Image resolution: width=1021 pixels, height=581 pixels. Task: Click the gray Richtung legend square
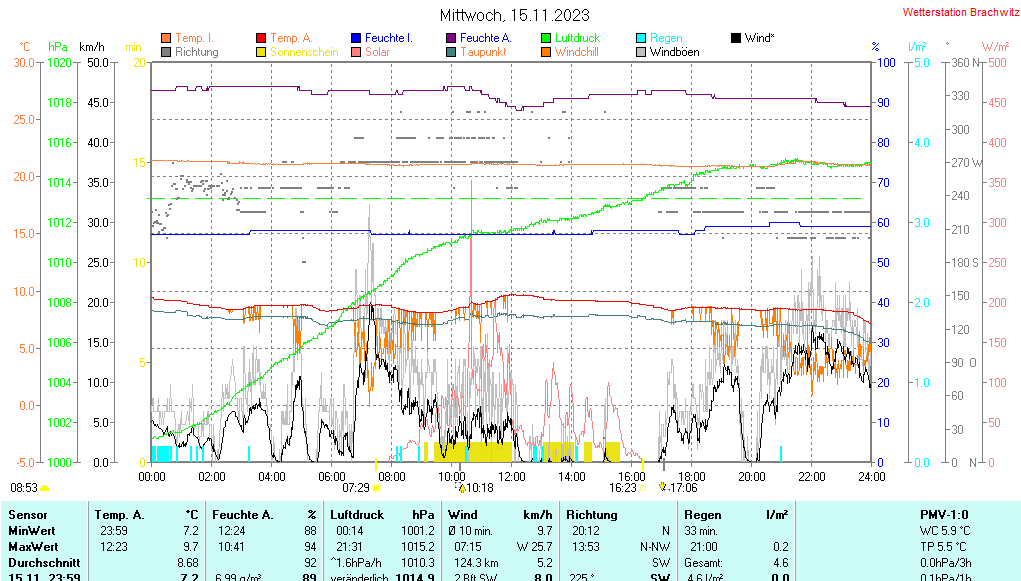166,52
